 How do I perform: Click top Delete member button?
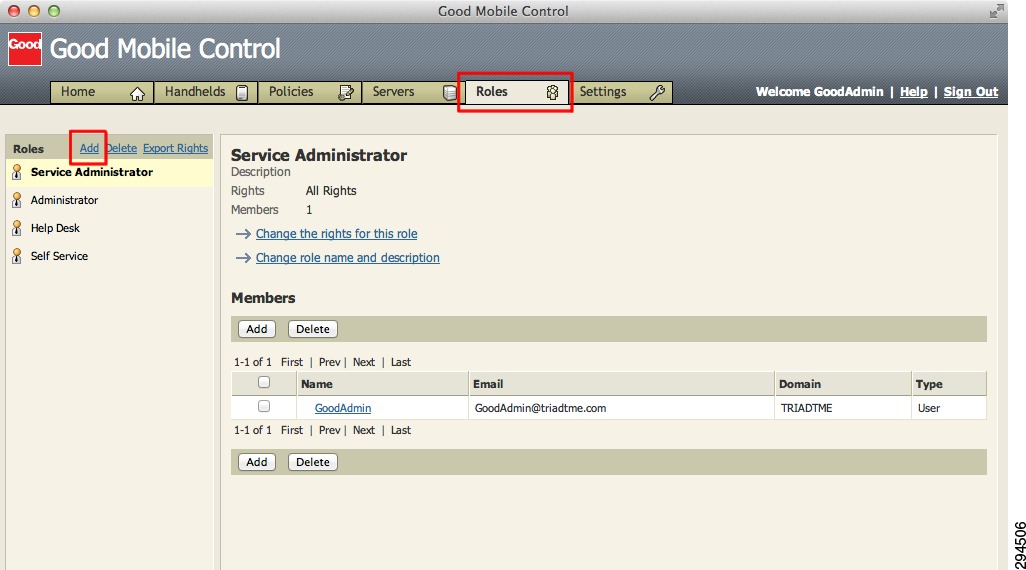(x=313, y=329)
